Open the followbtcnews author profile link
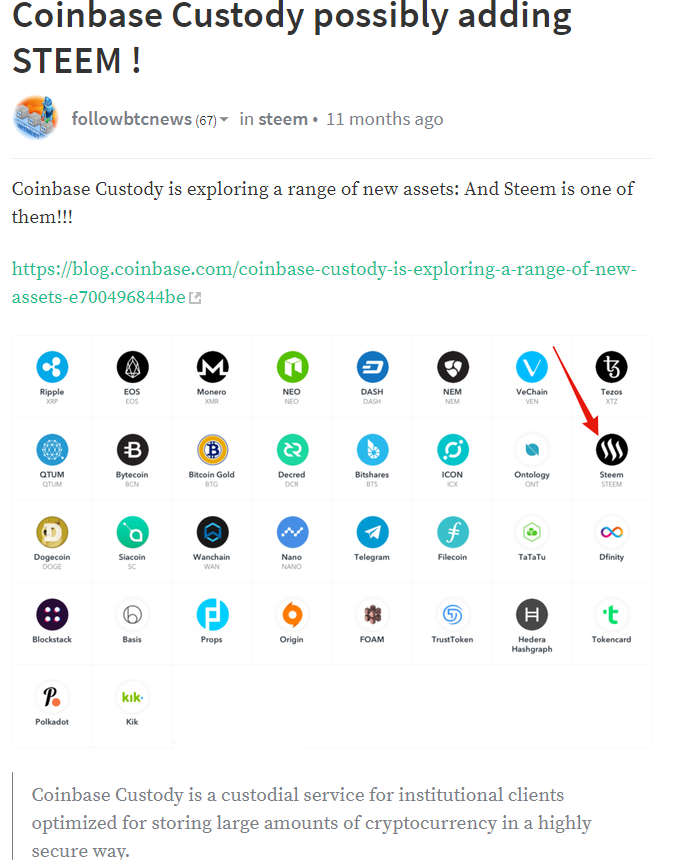The height and width of the screenshot is (860, 676). tap(132, 118)
